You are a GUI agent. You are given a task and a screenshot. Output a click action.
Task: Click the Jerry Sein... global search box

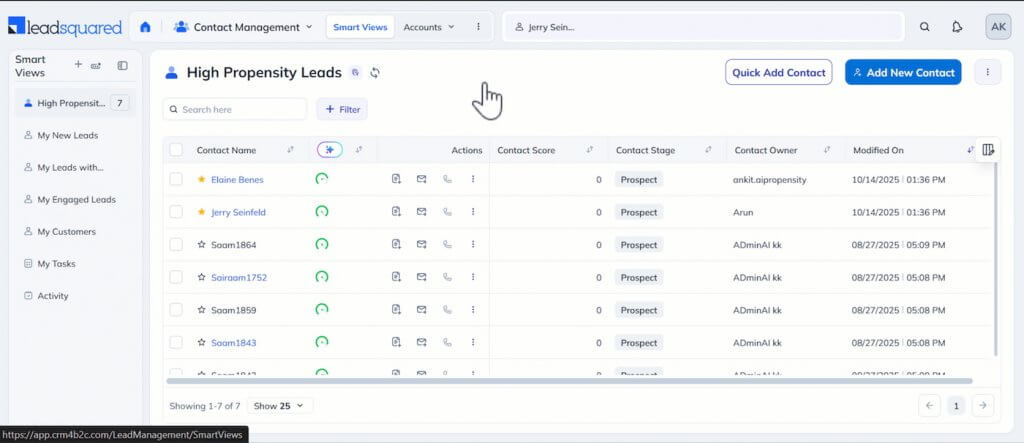(703, 27)
